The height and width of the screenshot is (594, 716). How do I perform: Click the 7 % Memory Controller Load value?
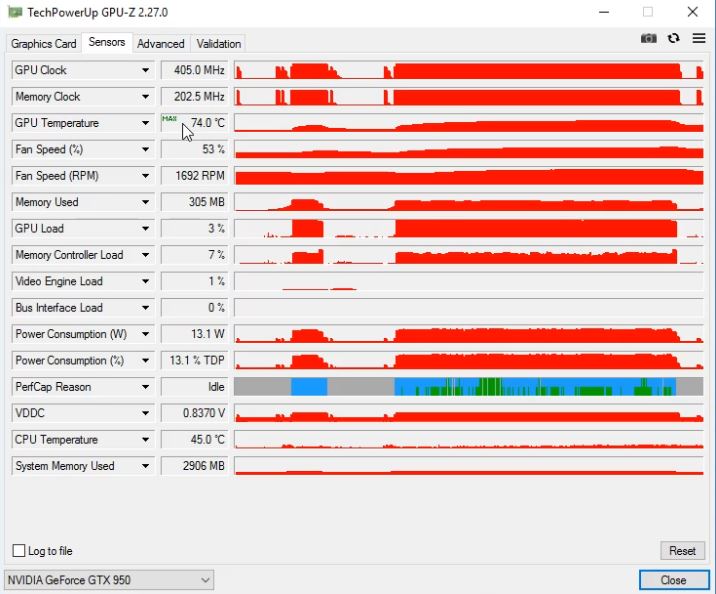pos(194,255)
